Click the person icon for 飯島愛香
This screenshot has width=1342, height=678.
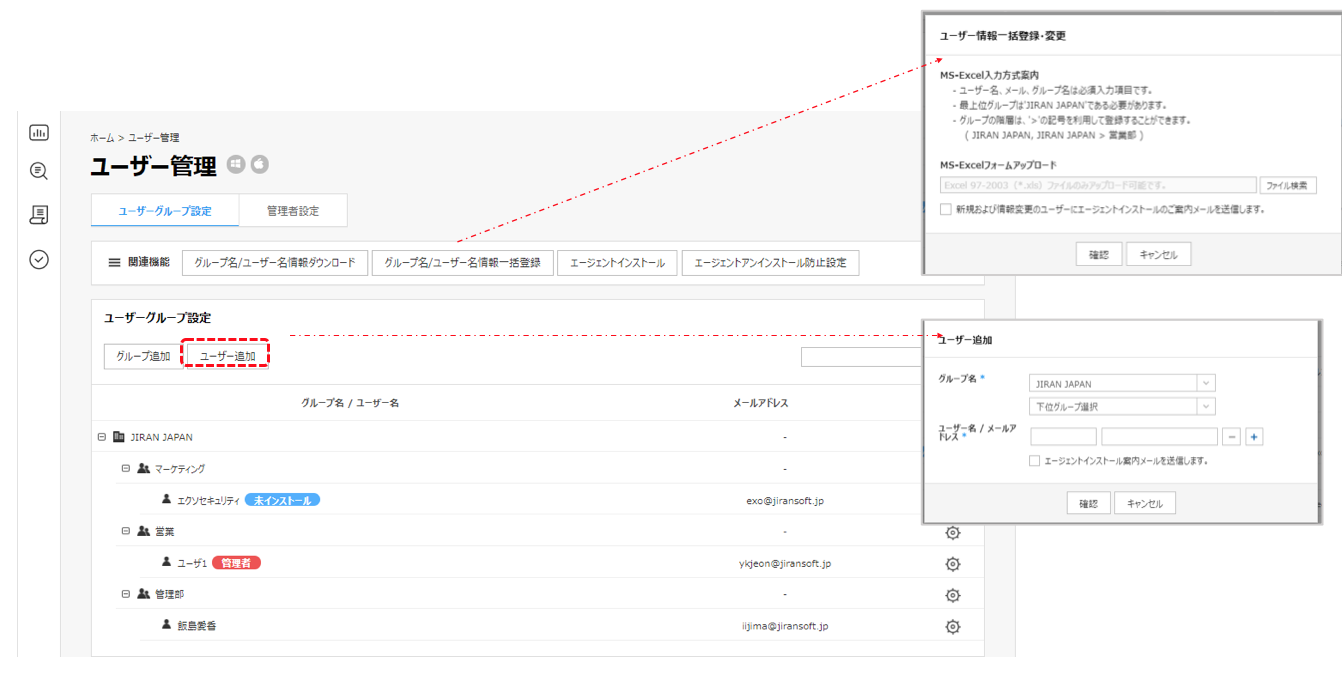tap(167, 625)
